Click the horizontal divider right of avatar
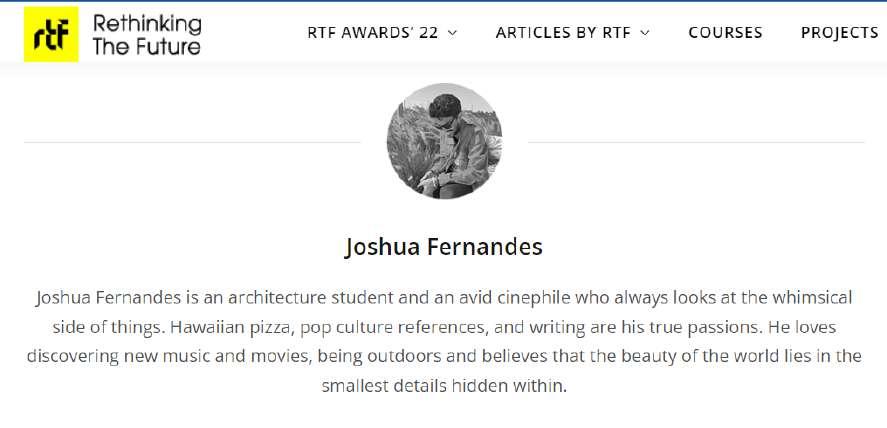887x428 pixels. 695,142
